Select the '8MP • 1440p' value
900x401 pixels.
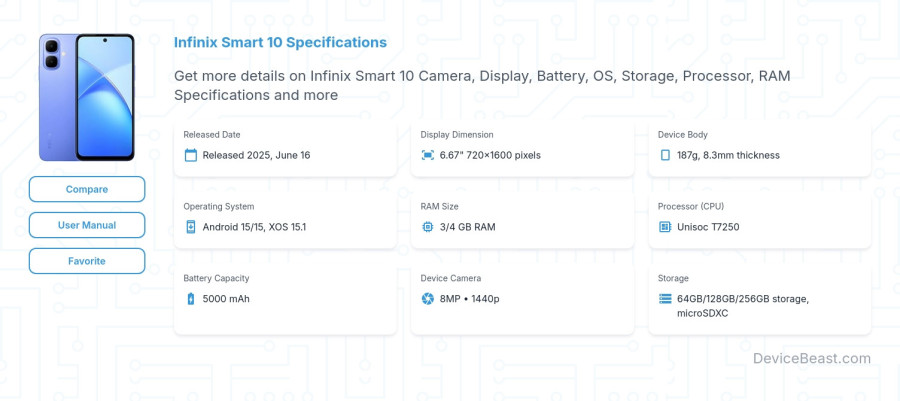(x=470, y=298)
